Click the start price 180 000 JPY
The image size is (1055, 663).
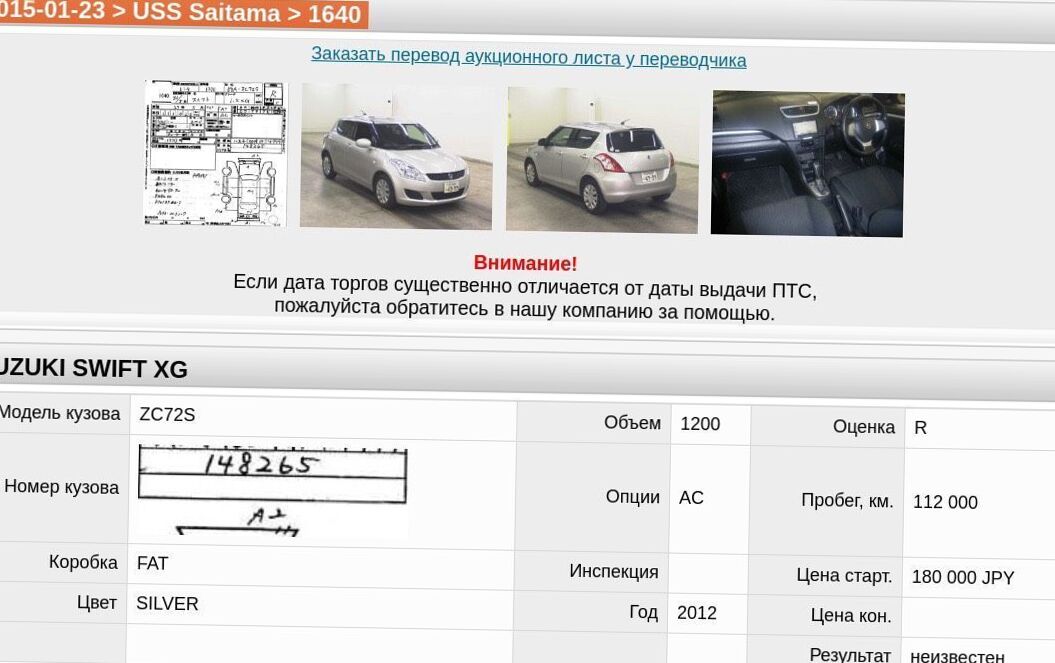pyautogui.click(x=963, y=577)
